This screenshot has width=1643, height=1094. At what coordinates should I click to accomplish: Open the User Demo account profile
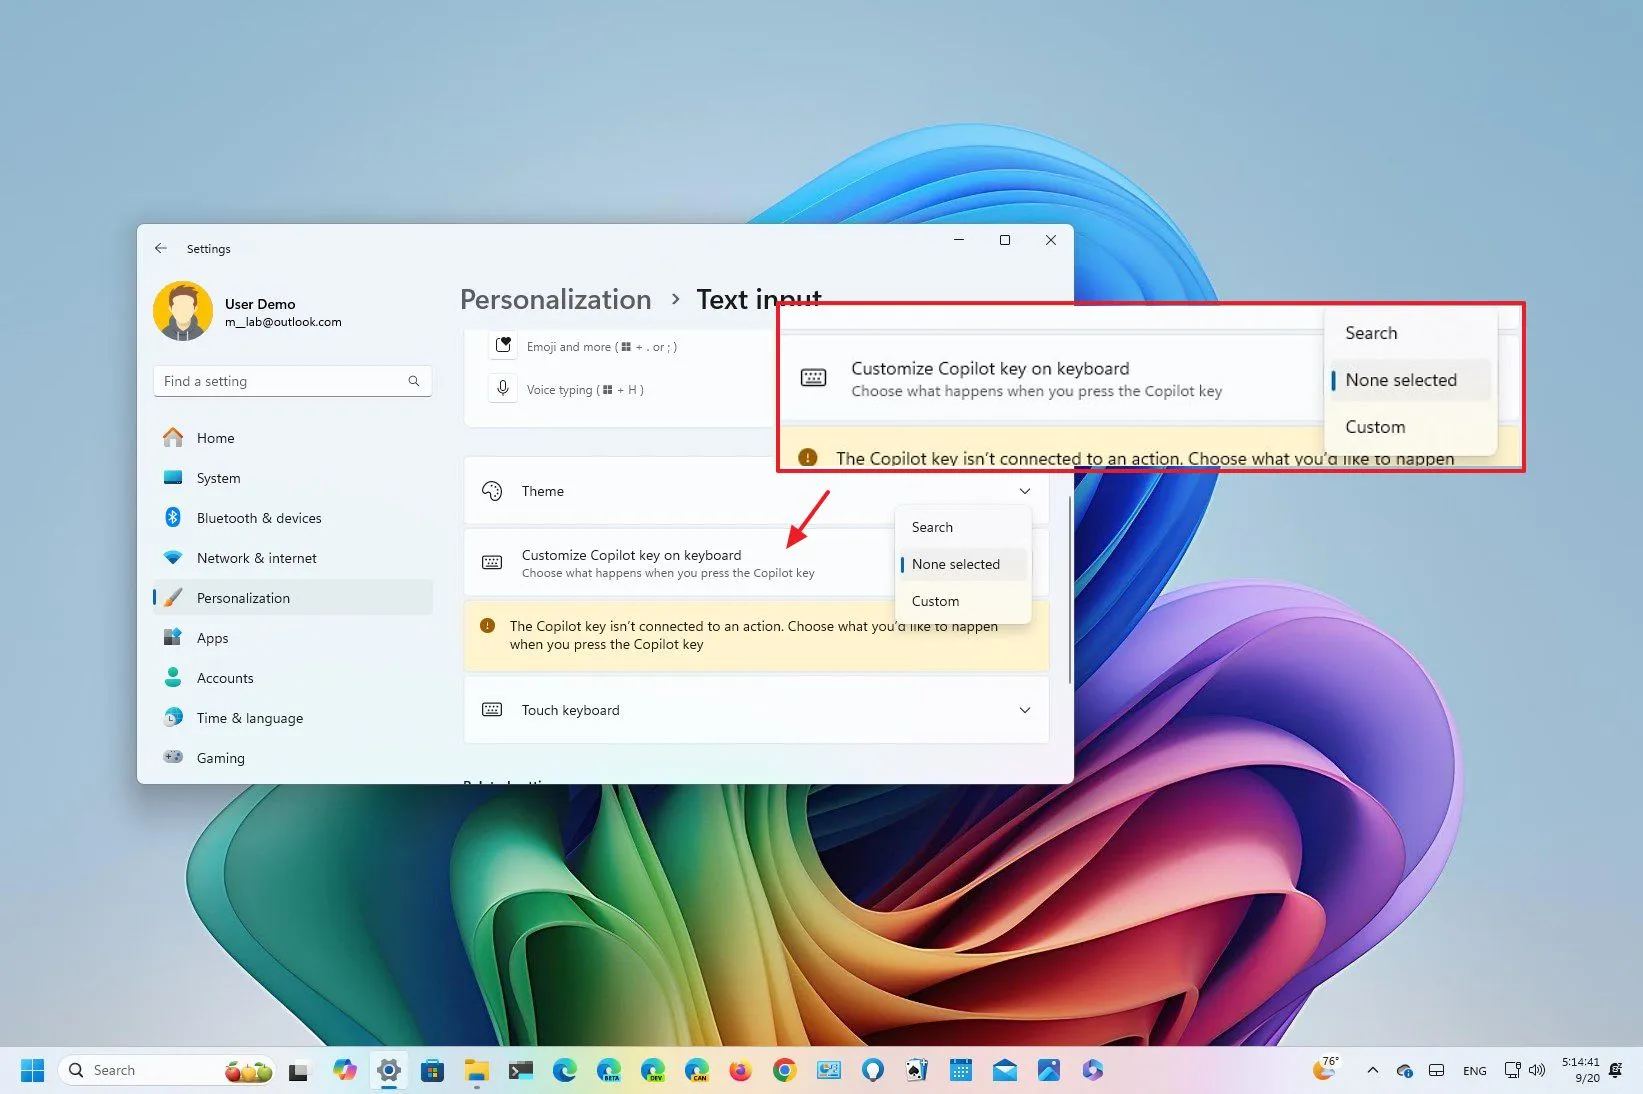coord(248,311)
